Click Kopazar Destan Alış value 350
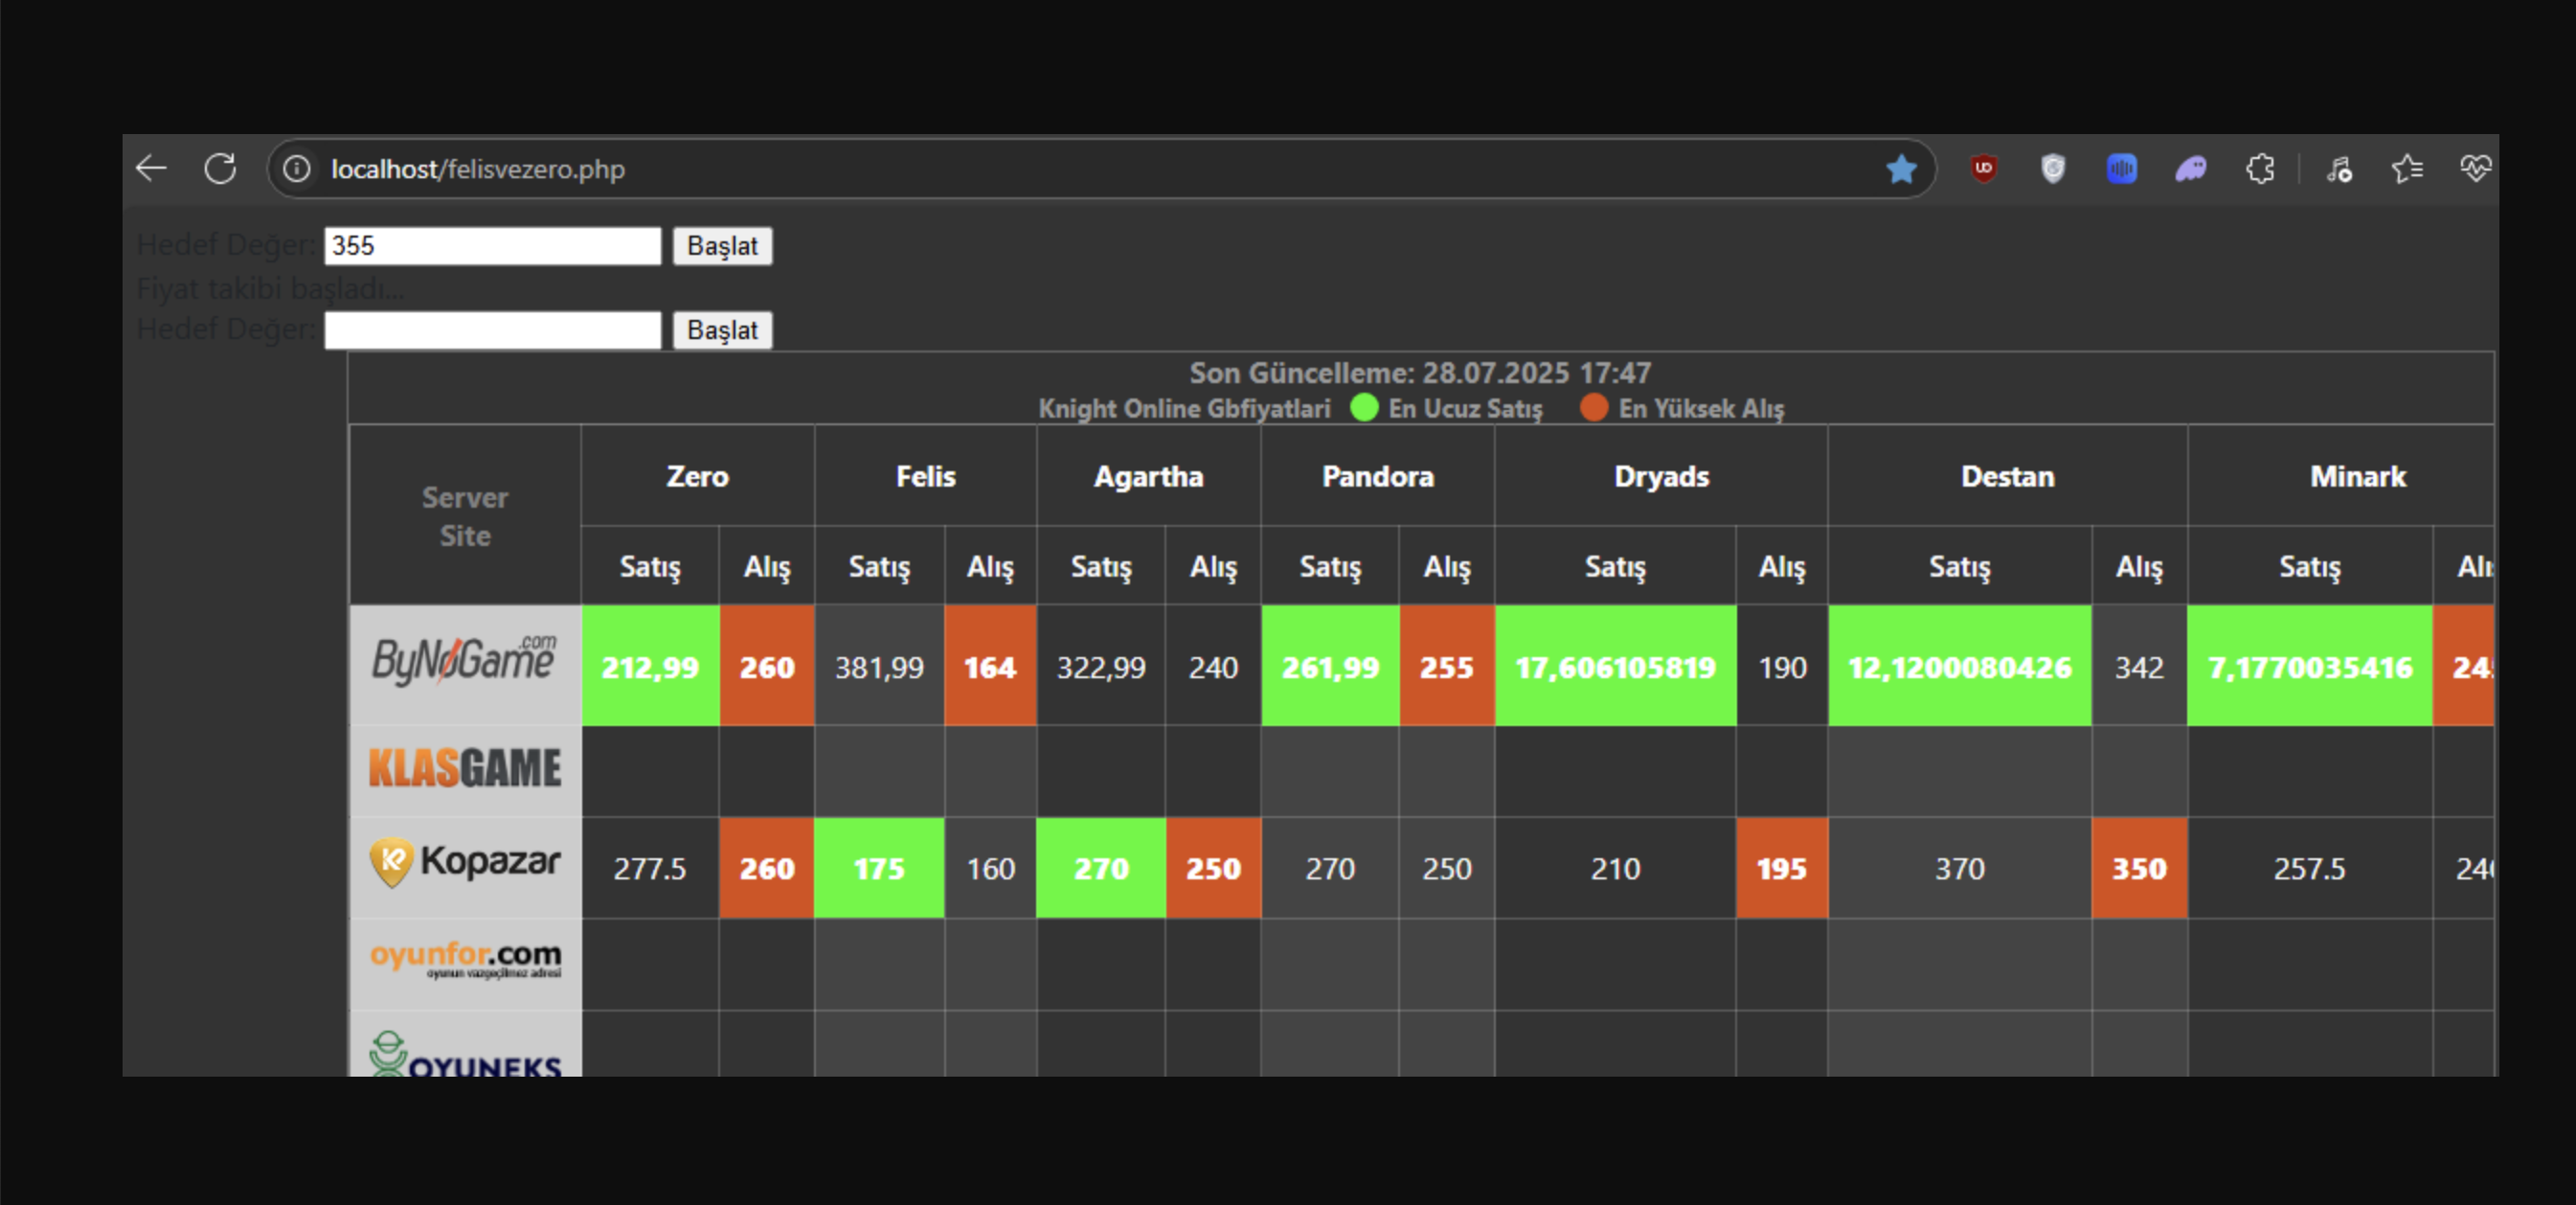This screenshot has height=1205, width=2576. [2139, 868]
